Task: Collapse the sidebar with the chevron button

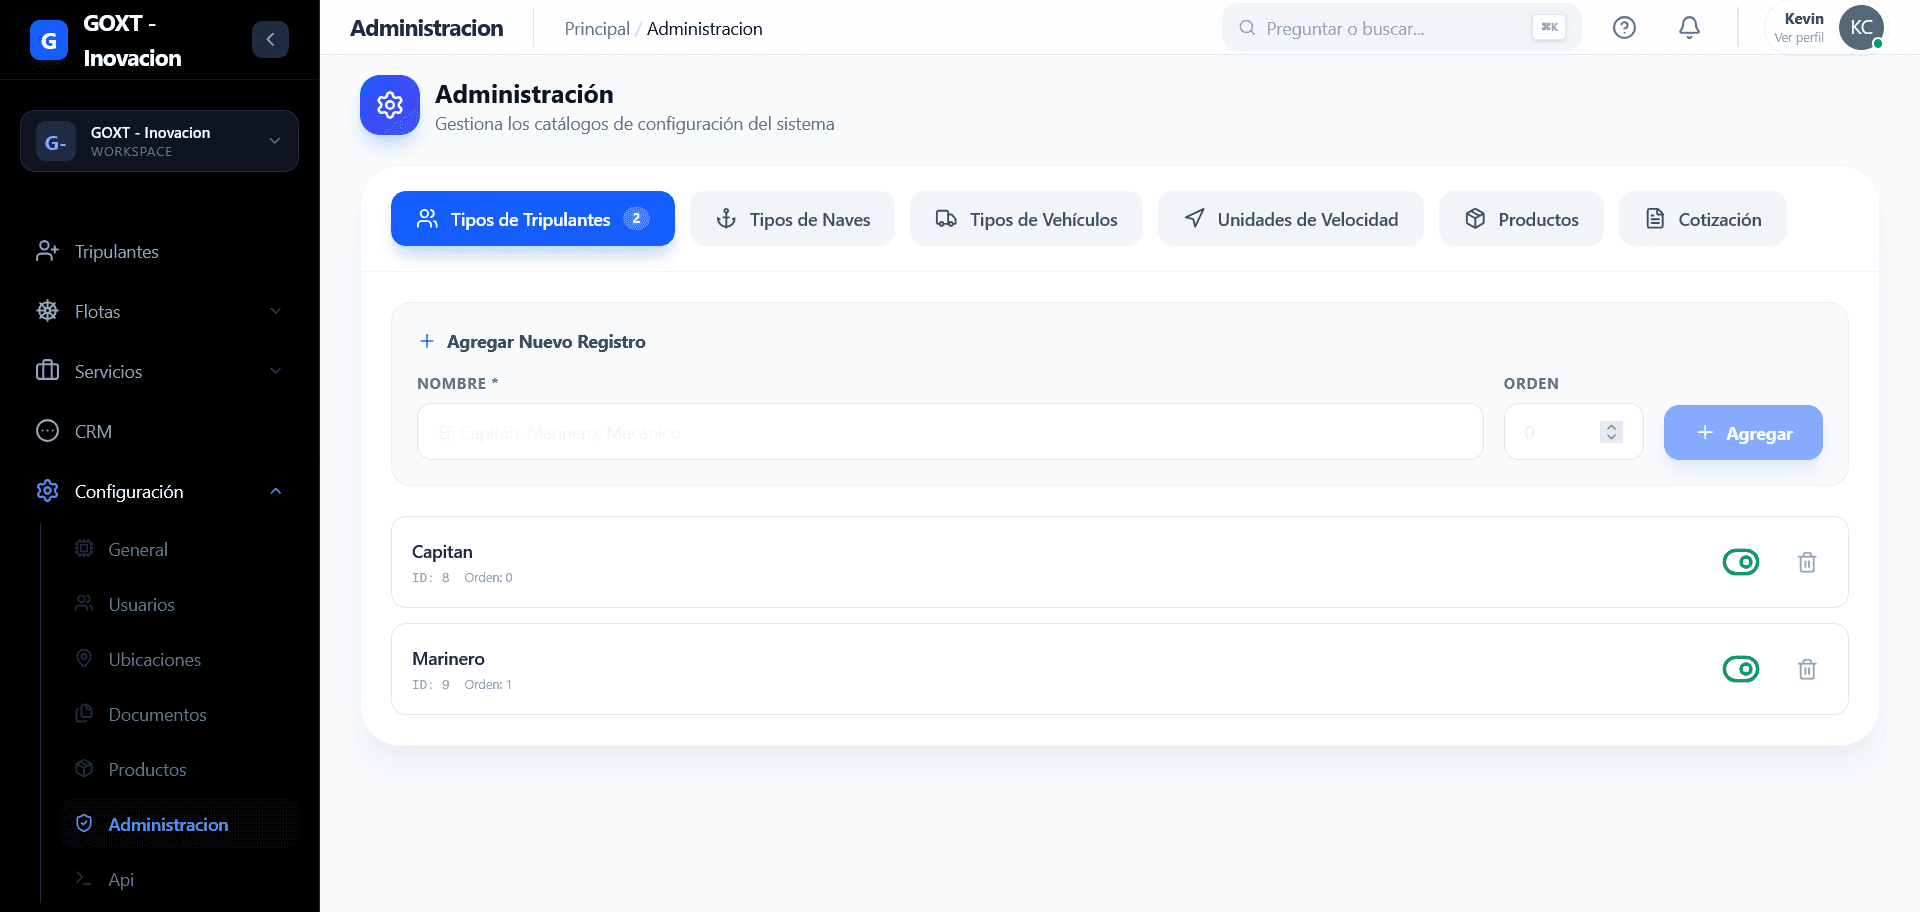Action: tap(270, 39)
